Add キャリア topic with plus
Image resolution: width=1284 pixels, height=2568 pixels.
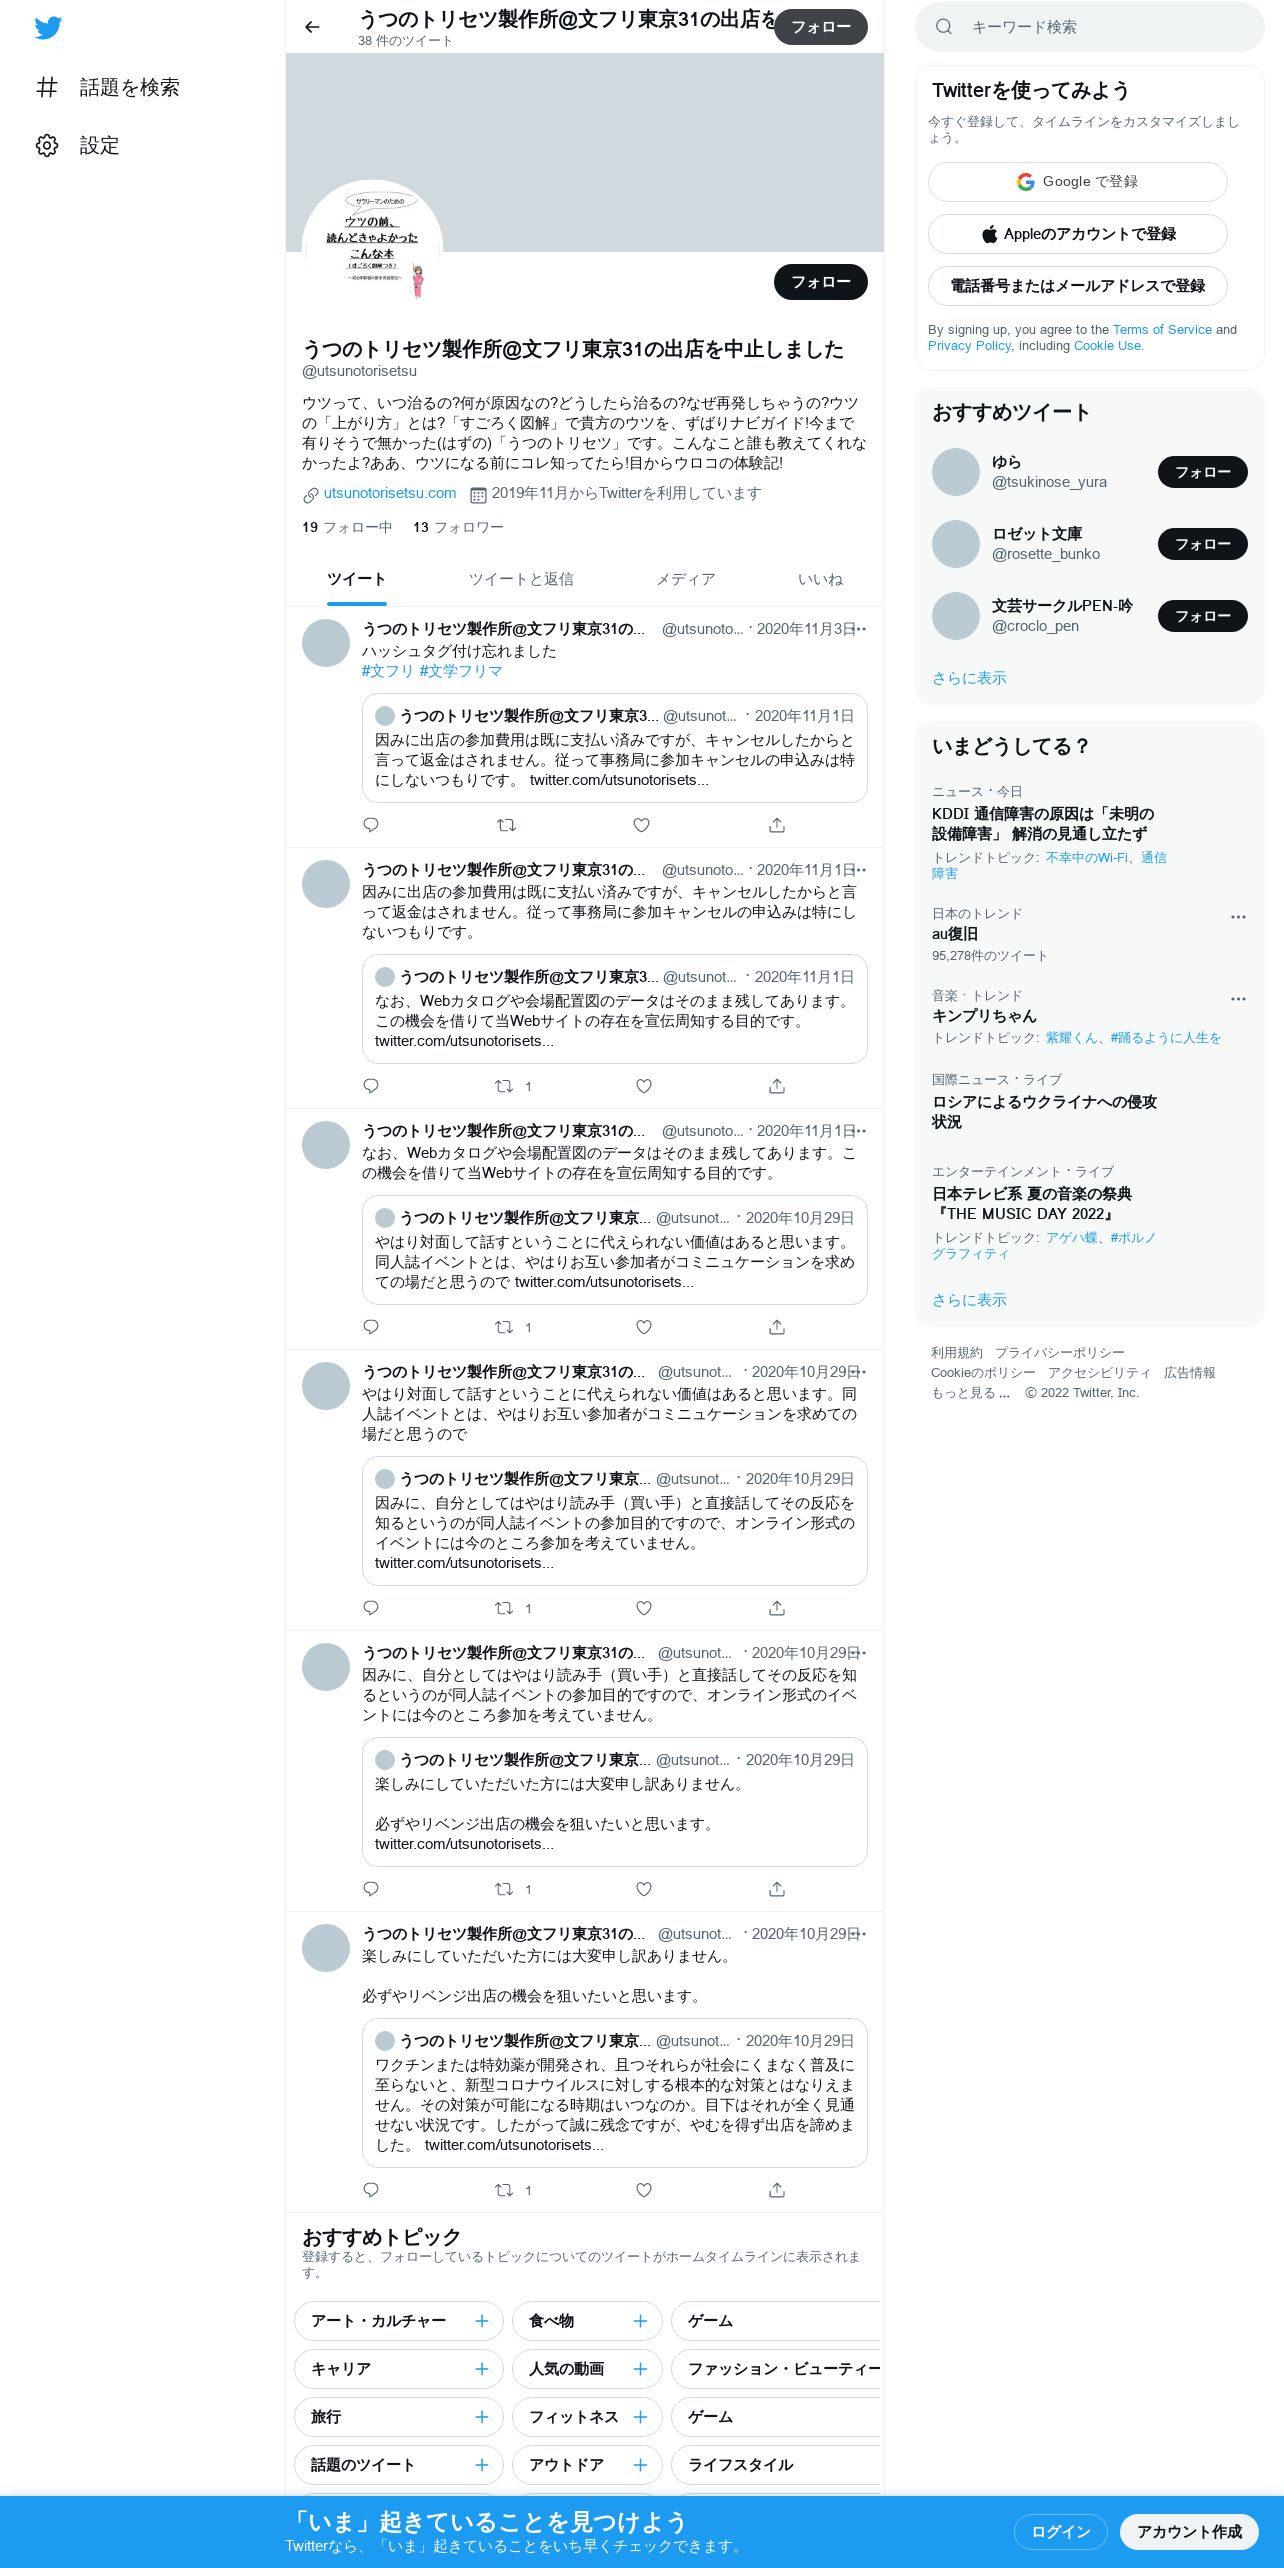[x=481, y=2369]
